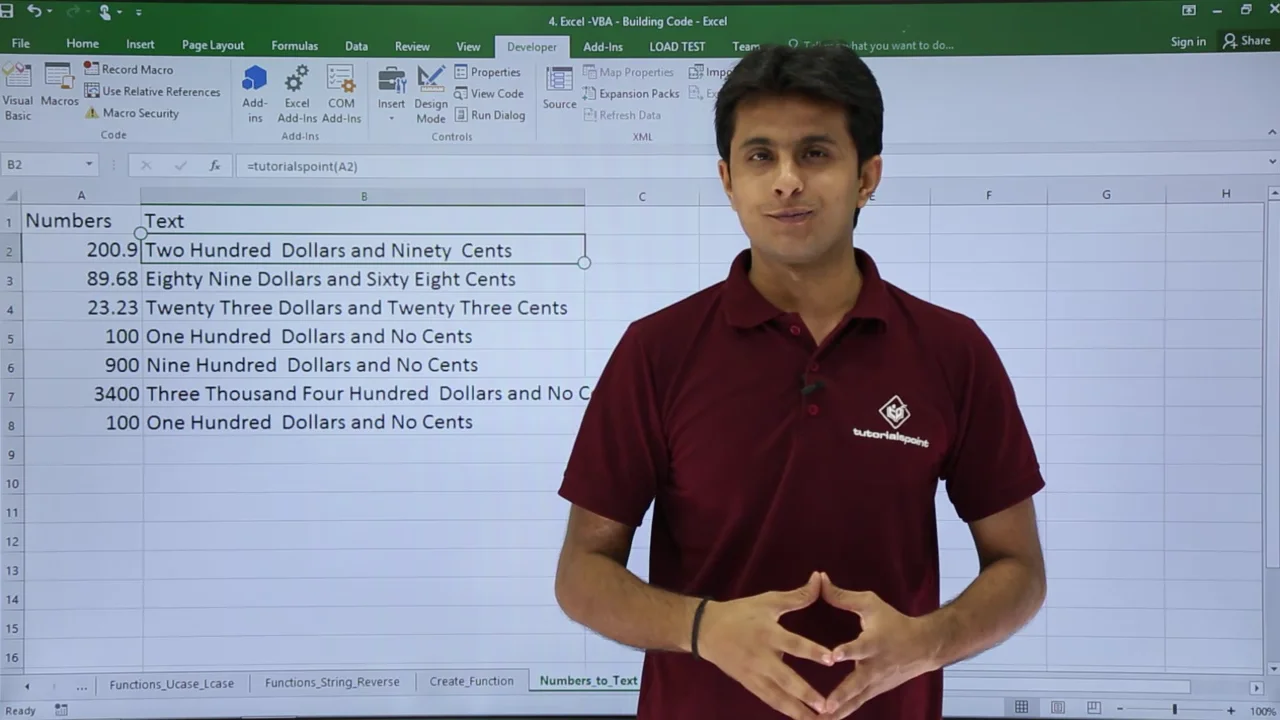Open the Visual Basic editor

17,93
